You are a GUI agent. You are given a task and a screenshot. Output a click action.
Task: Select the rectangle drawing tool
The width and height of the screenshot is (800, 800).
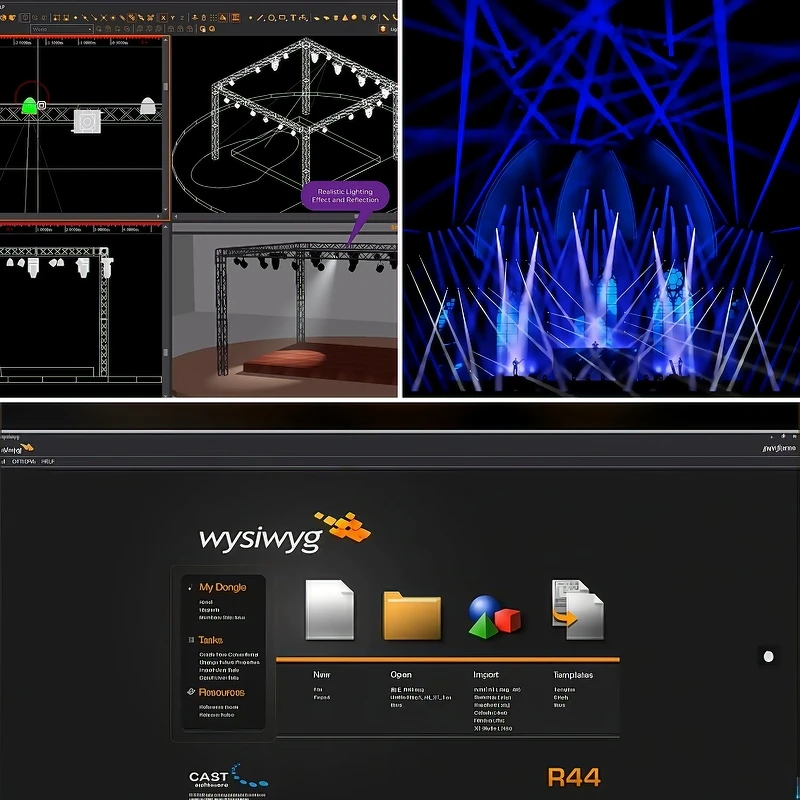(282, 18)
